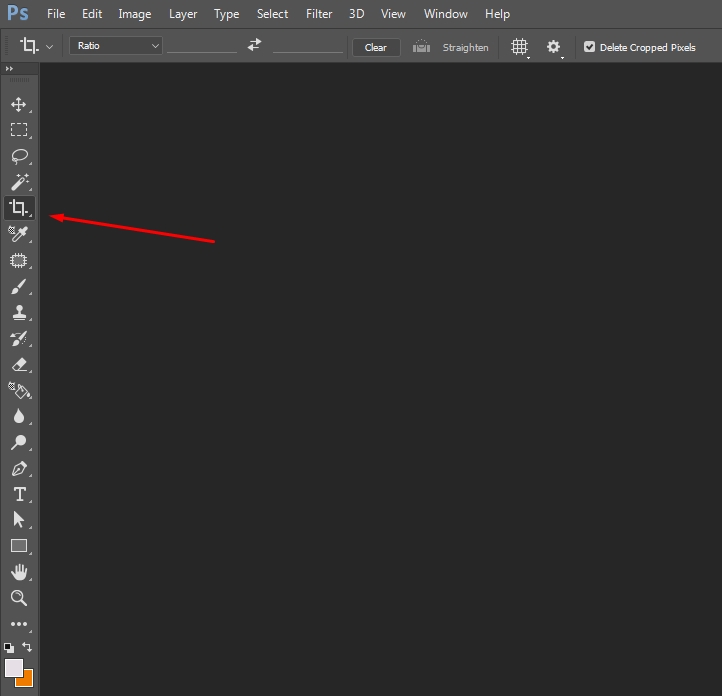The width and height of the screenshot is (722, 696).
Task: Click the Photoshop Ps logo
Action: coord(18,13)
